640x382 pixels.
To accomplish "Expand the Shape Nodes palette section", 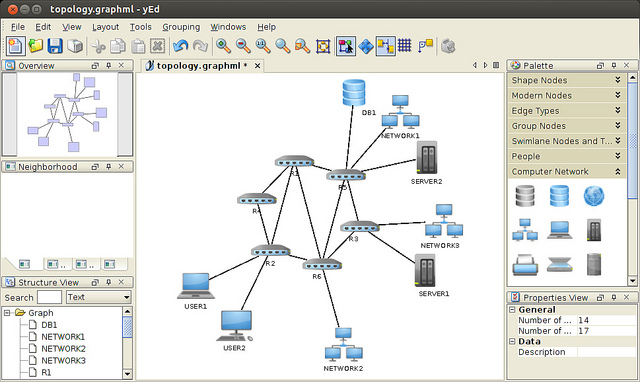I will tap(567, 80).
